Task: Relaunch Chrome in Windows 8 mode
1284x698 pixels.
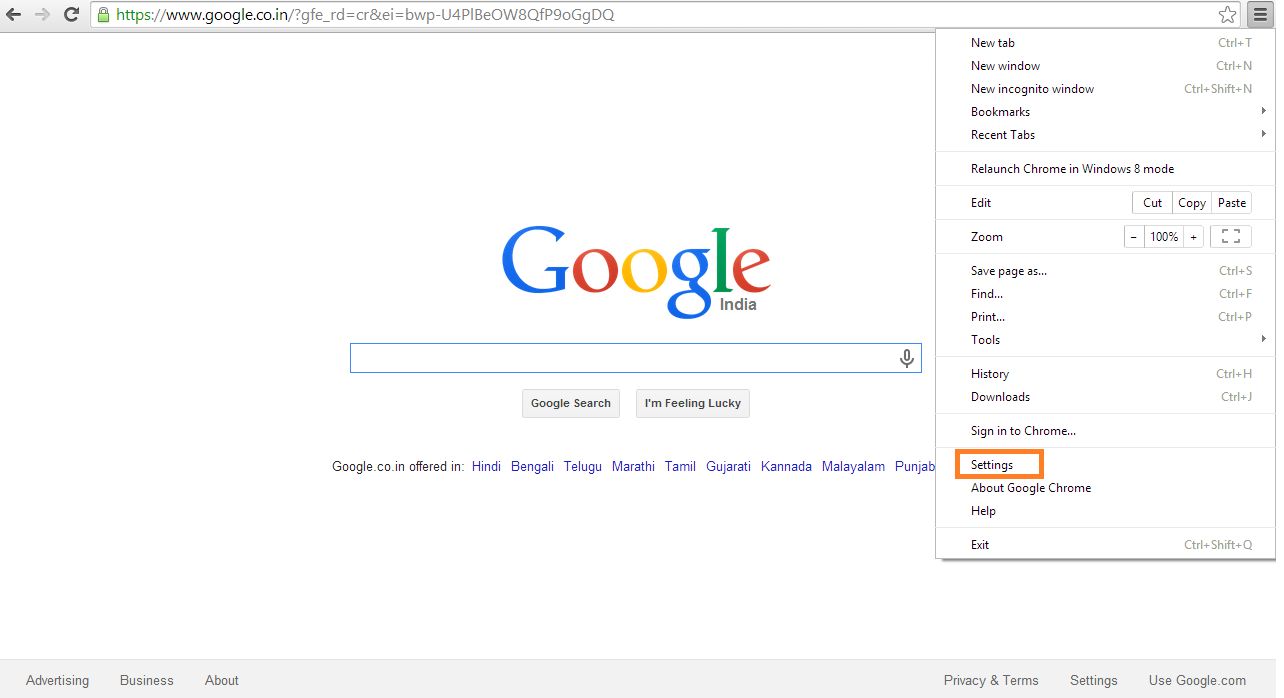Action: (1105, 169)
